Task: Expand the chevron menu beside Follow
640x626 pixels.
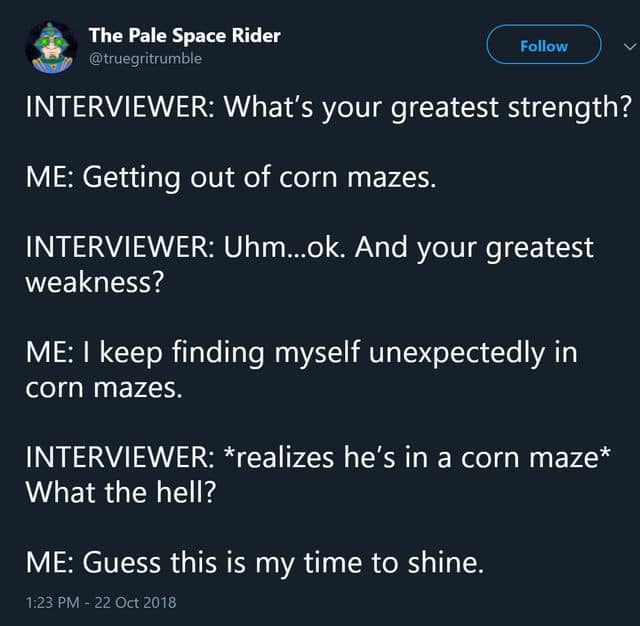Action: tap(627, 46)
